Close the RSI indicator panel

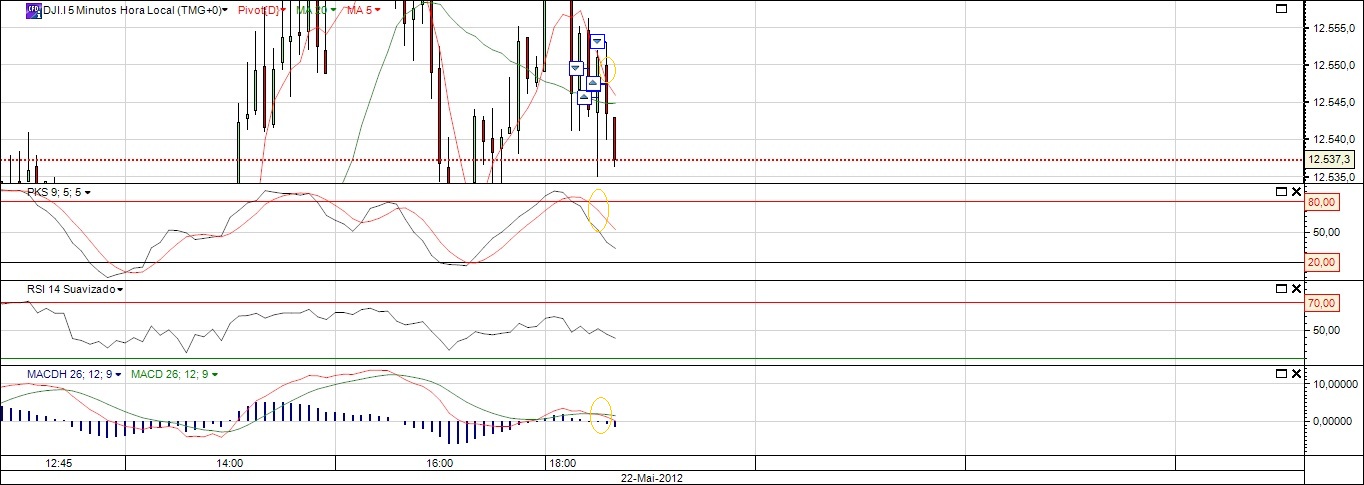[1296, 288]
